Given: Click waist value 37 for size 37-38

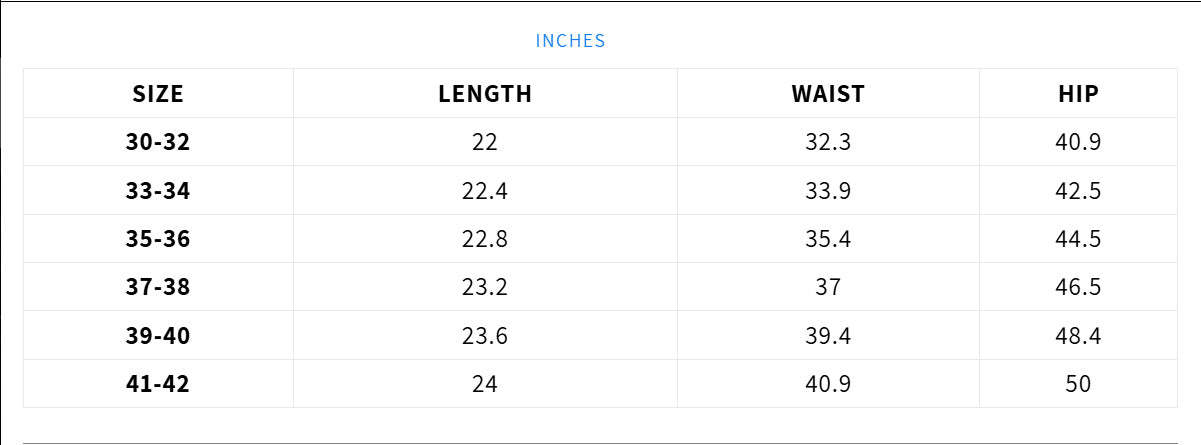Looking at the screenshot, I should [x=828, y=287].
